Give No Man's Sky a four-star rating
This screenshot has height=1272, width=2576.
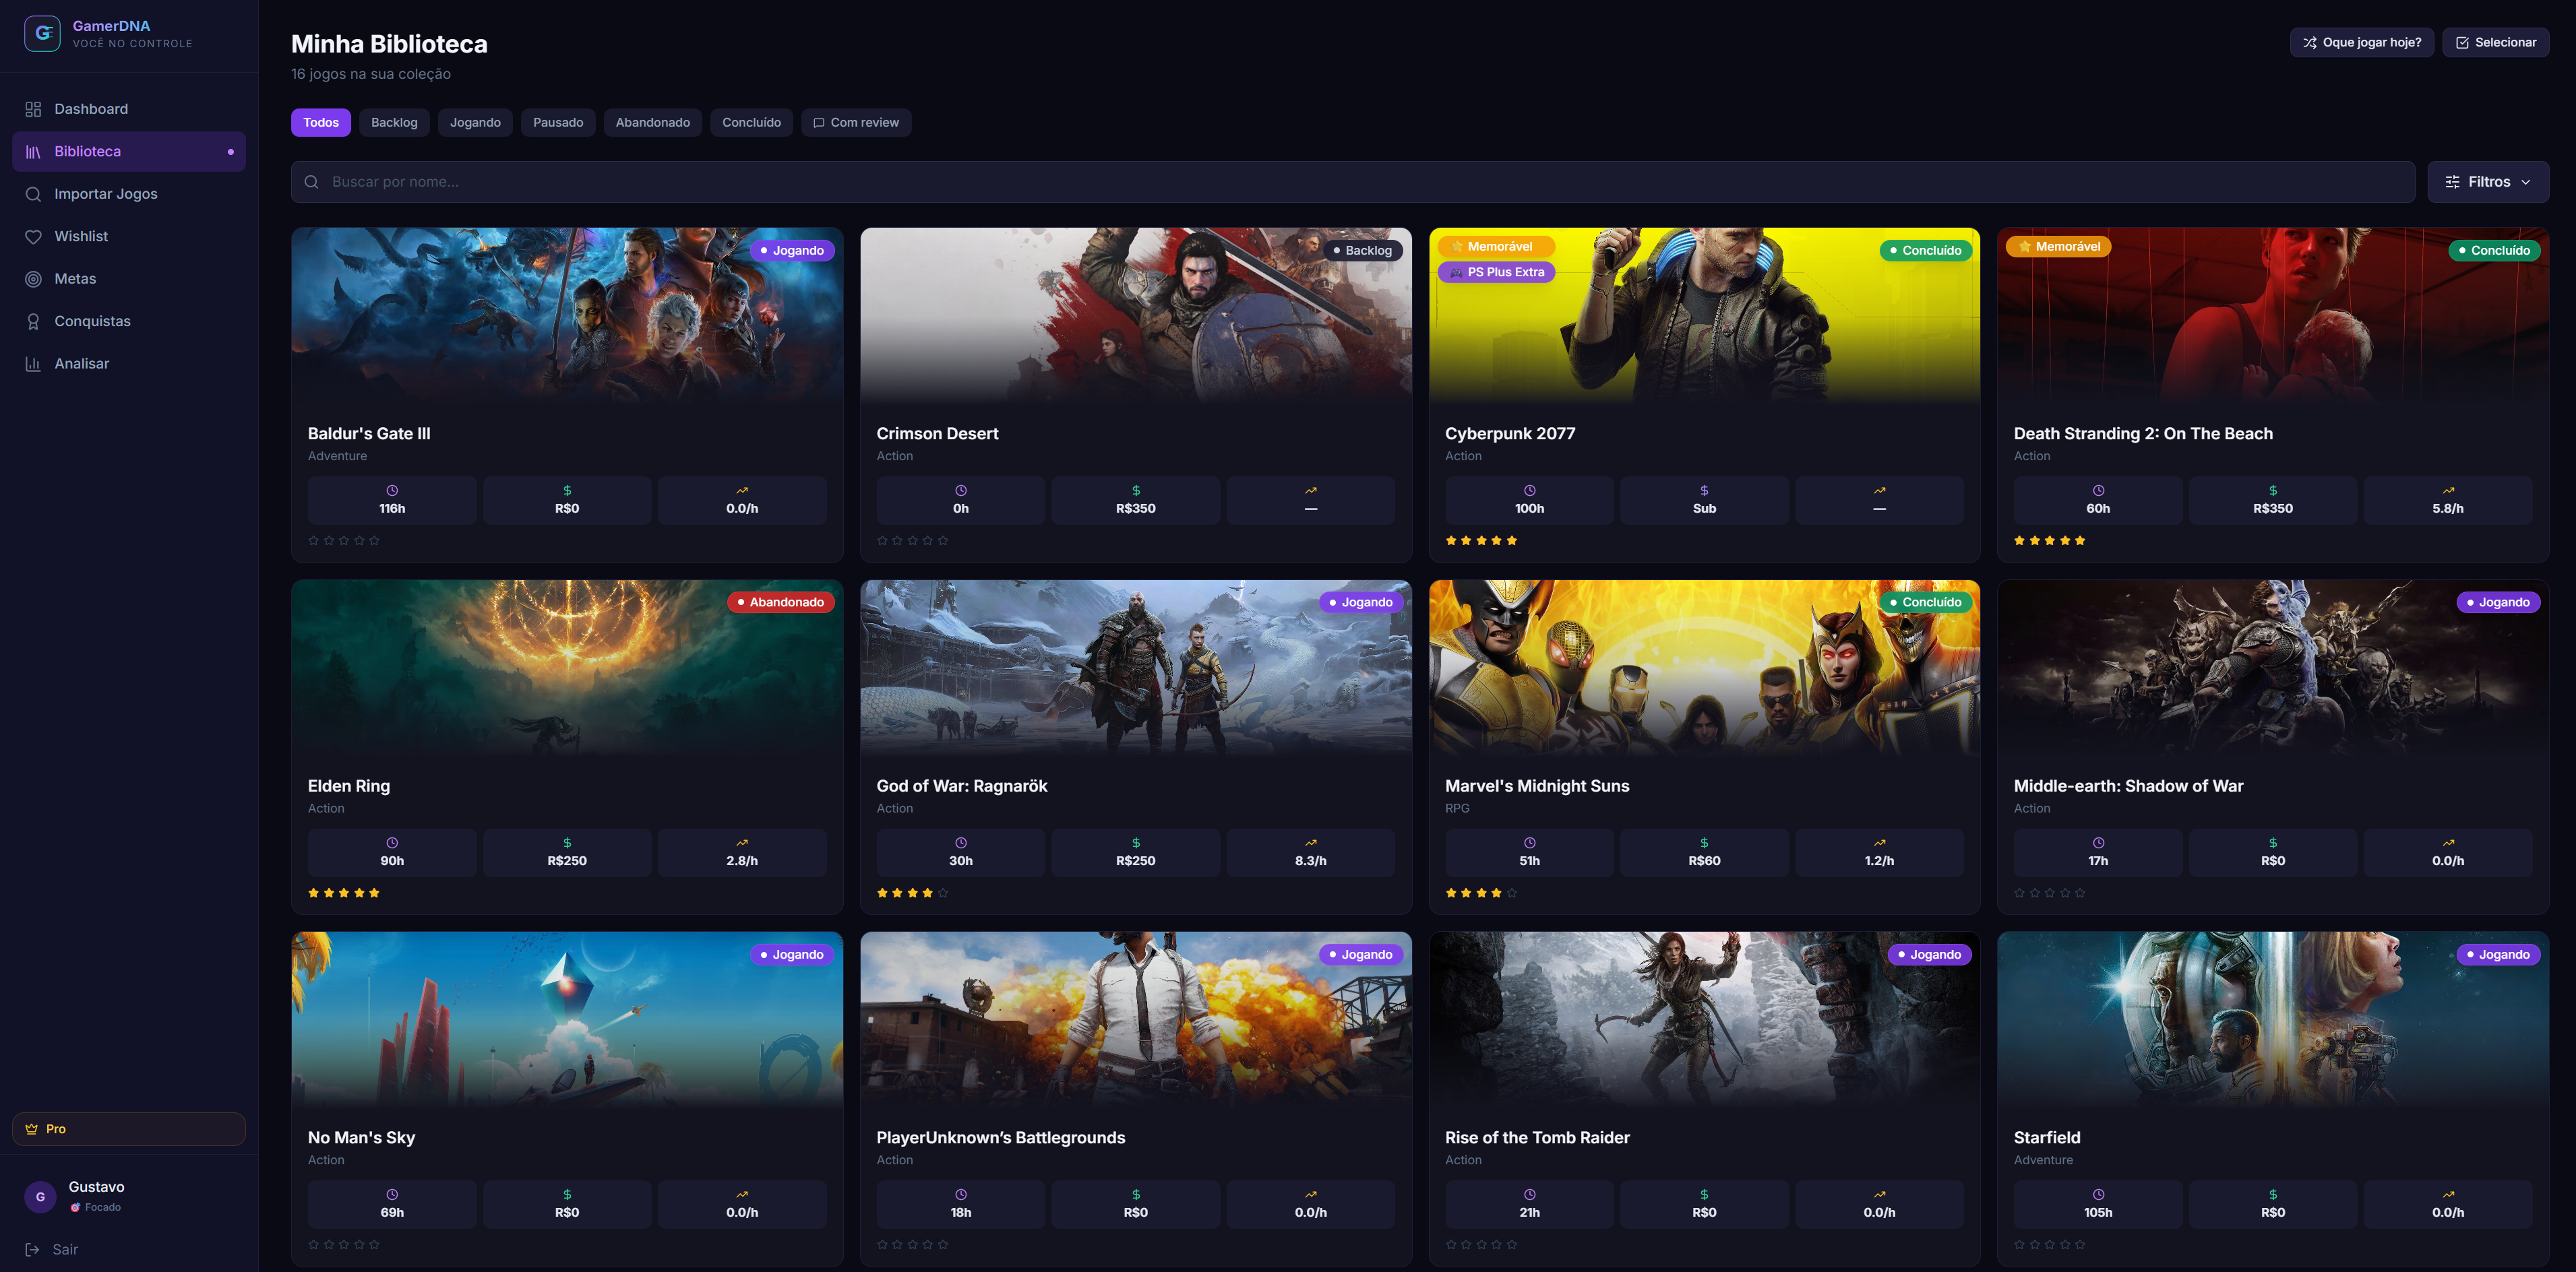(x=359, y=1245)
